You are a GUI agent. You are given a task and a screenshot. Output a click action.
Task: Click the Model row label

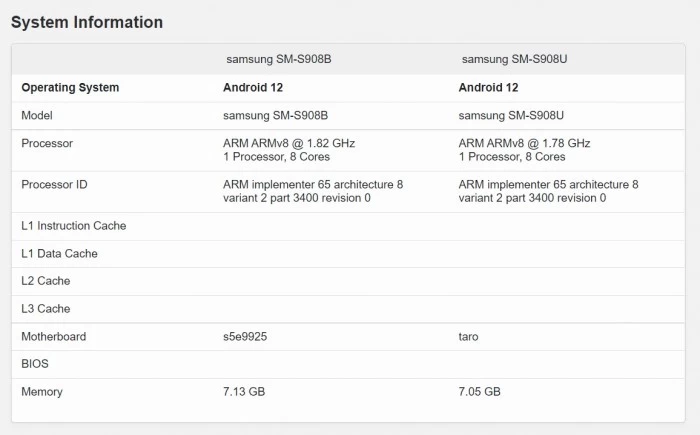tap(37, 116)
